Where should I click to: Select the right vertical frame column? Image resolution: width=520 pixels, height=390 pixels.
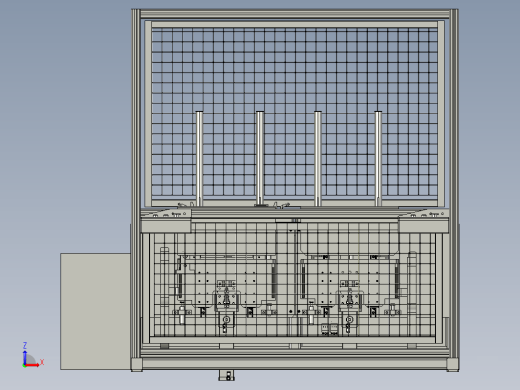coord(454,183)
